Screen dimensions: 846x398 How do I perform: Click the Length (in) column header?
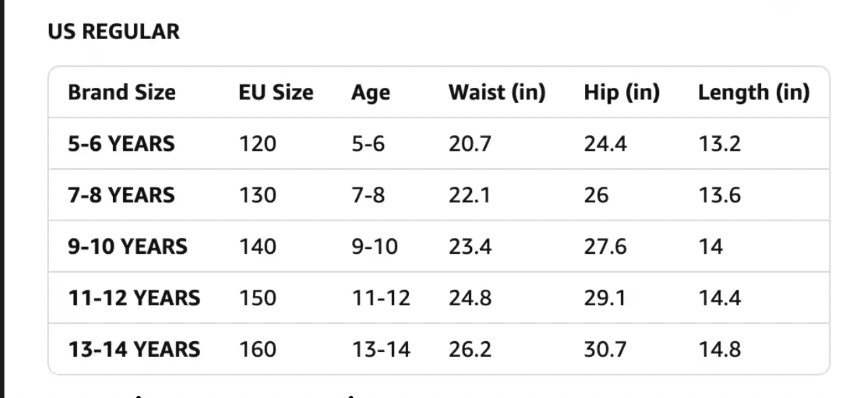[754, 93]
